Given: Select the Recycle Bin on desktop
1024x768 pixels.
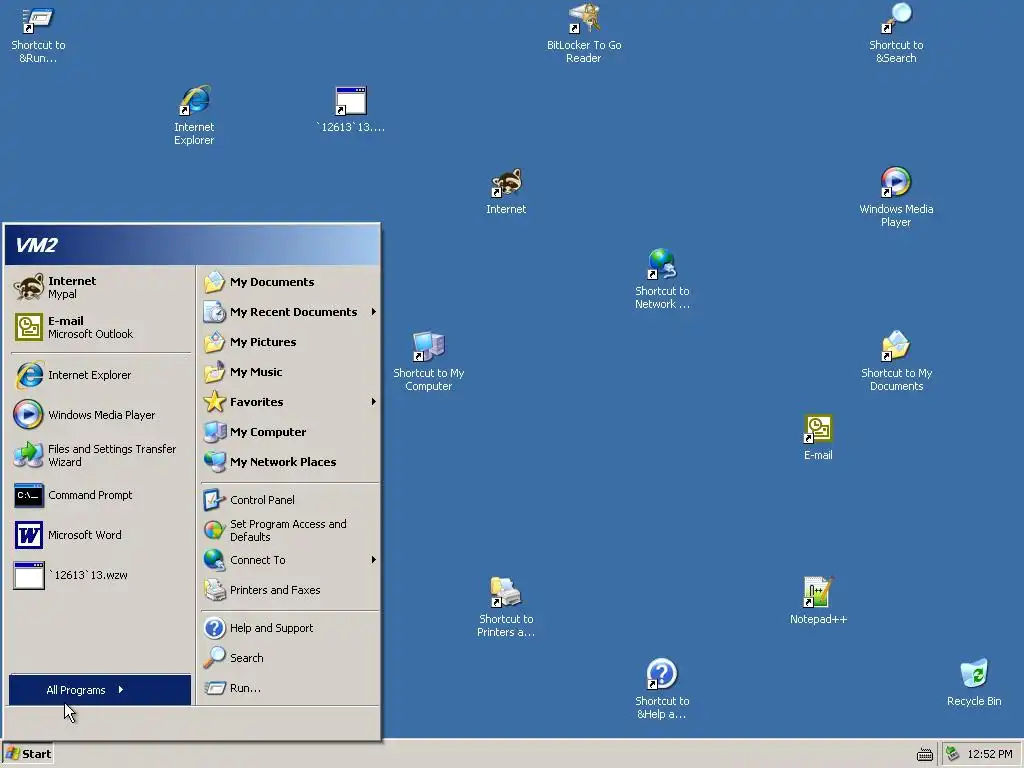Looking at the screenshot, I should tap(974, 682).
